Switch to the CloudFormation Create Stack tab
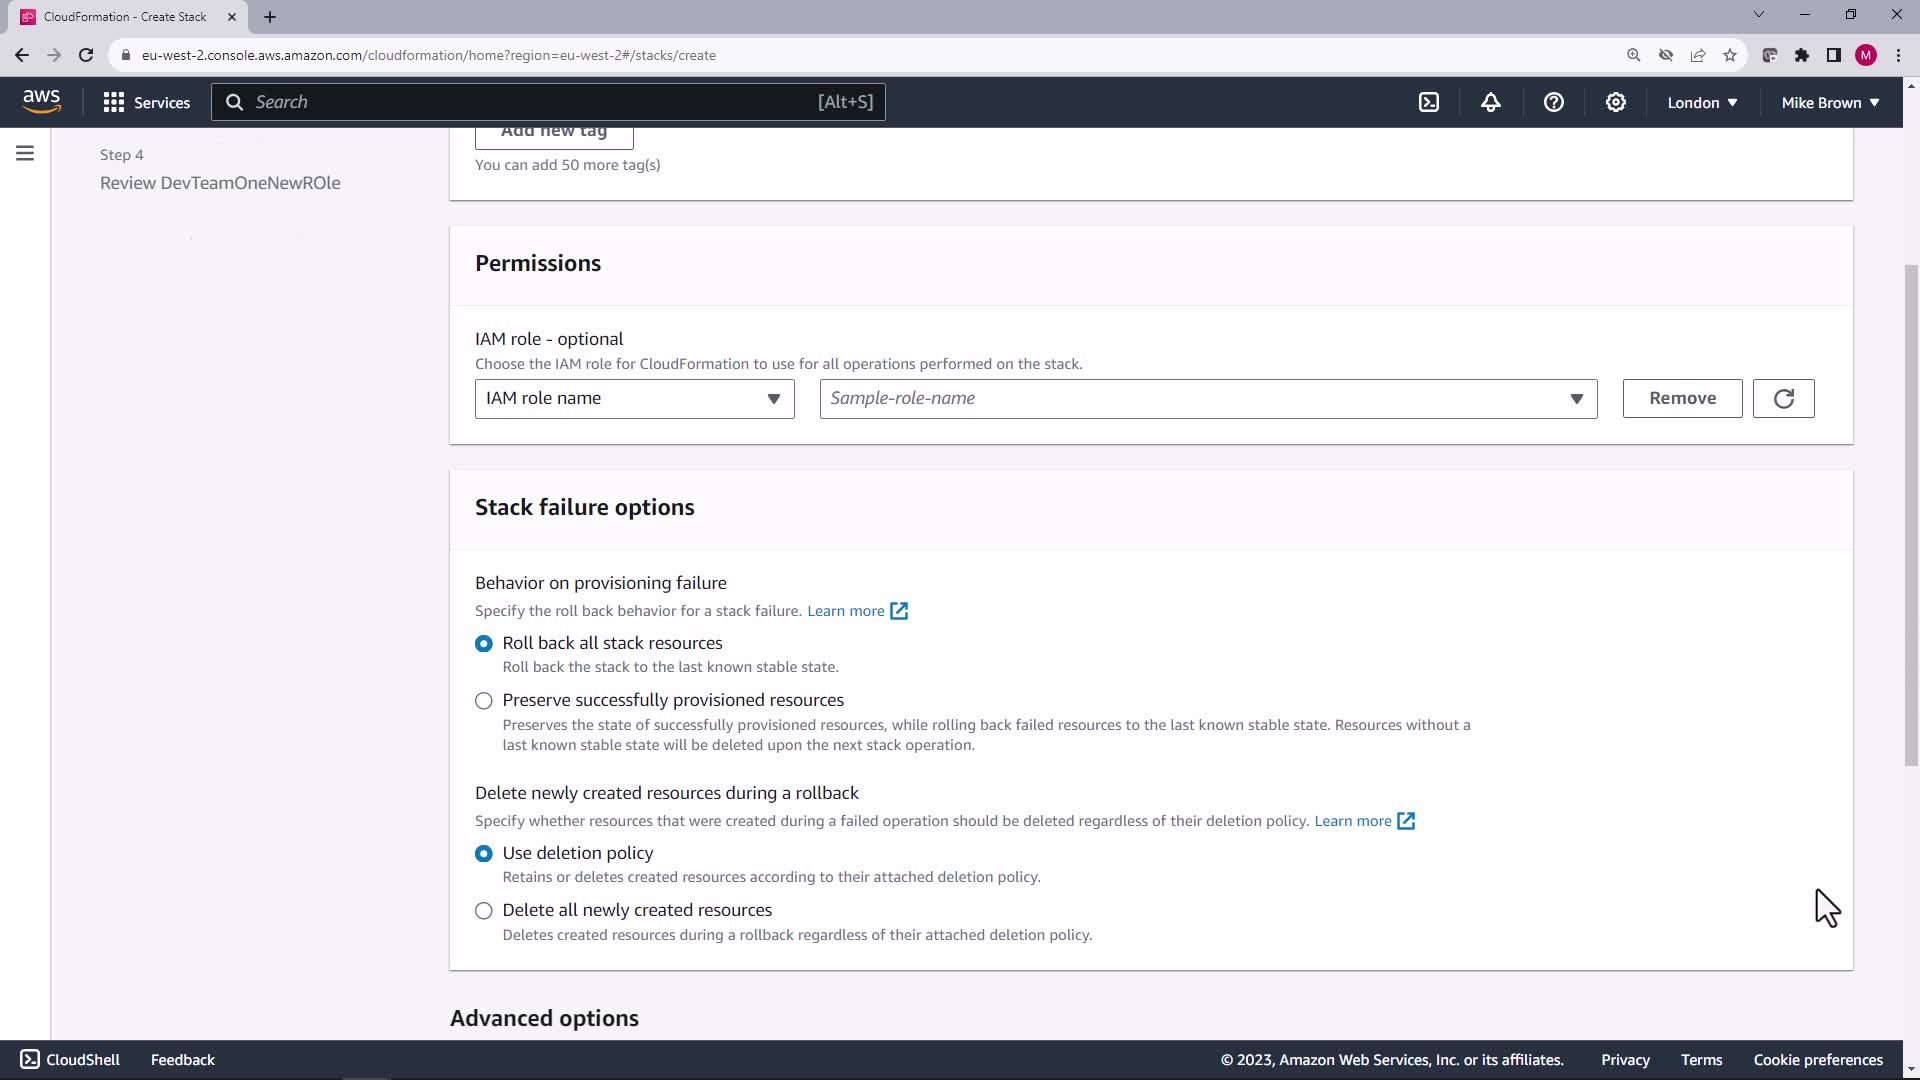 [x=125, y=16]
